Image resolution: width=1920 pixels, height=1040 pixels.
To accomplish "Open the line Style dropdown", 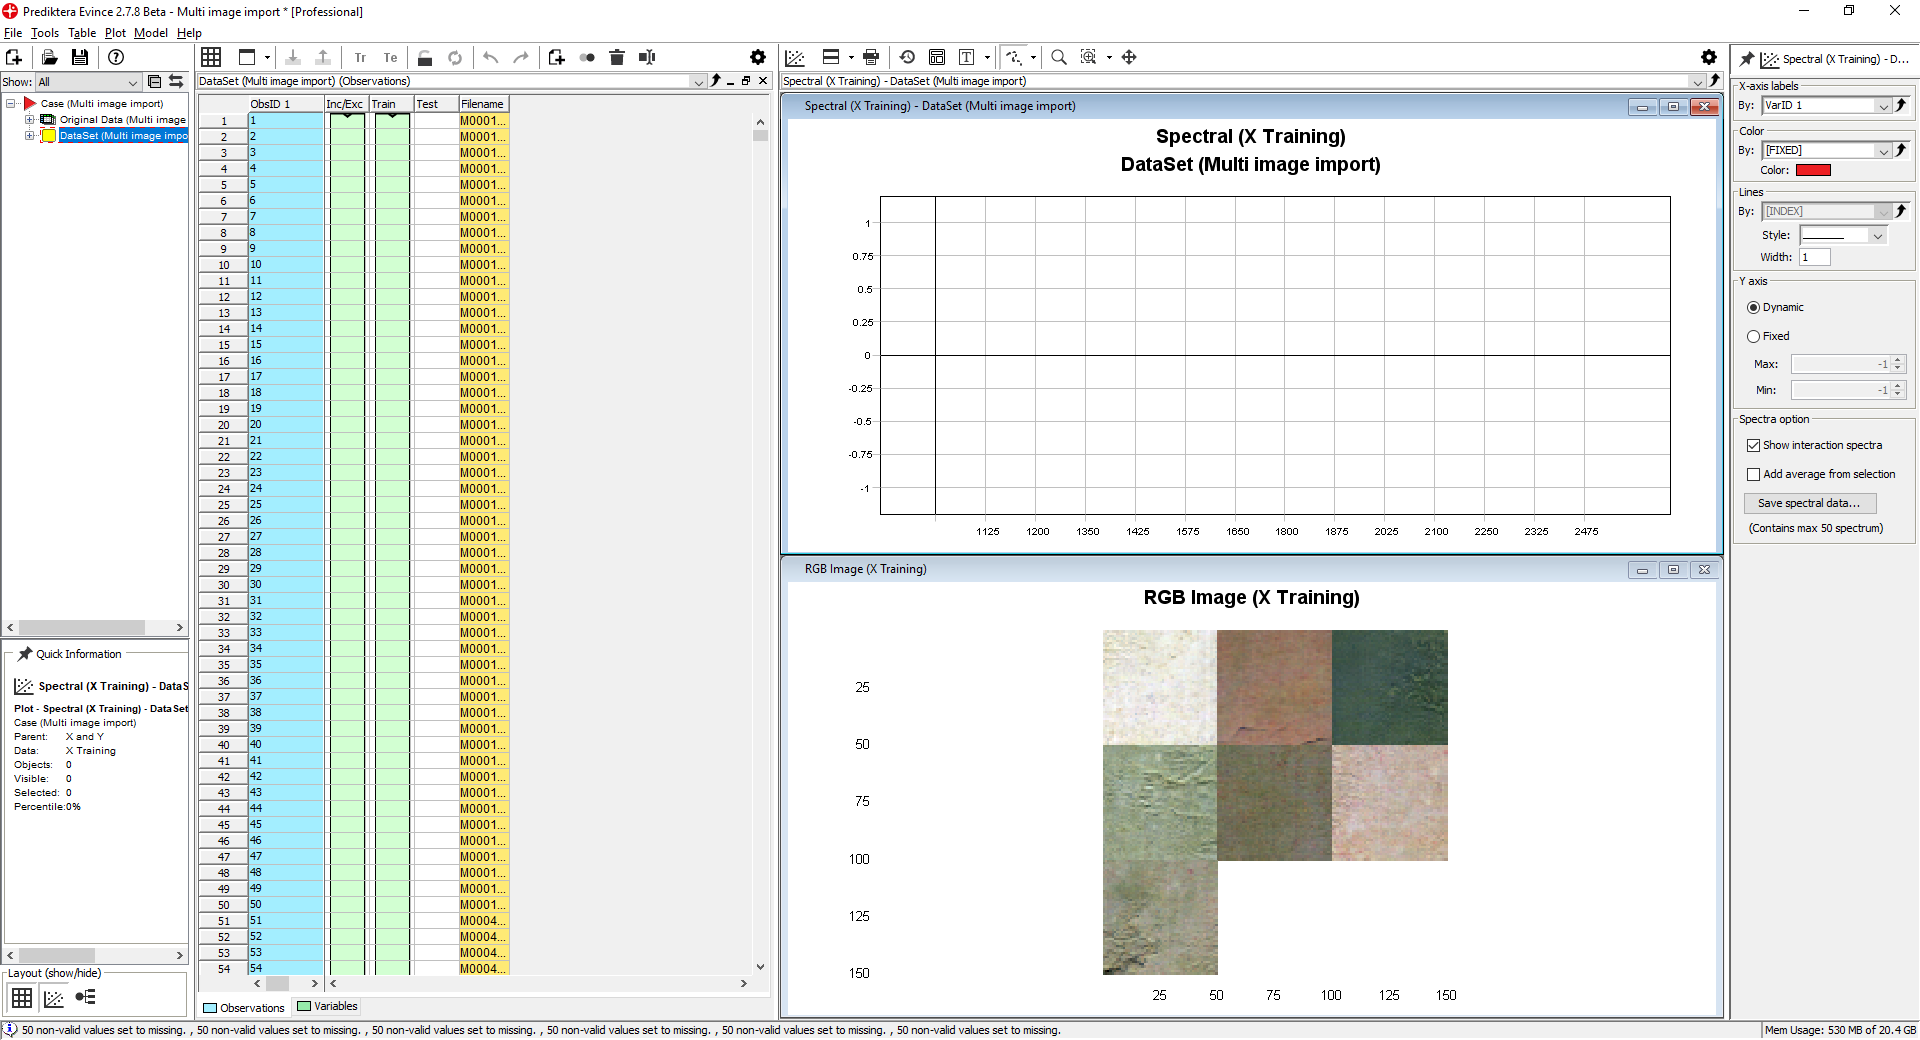I will [1877, 236].
